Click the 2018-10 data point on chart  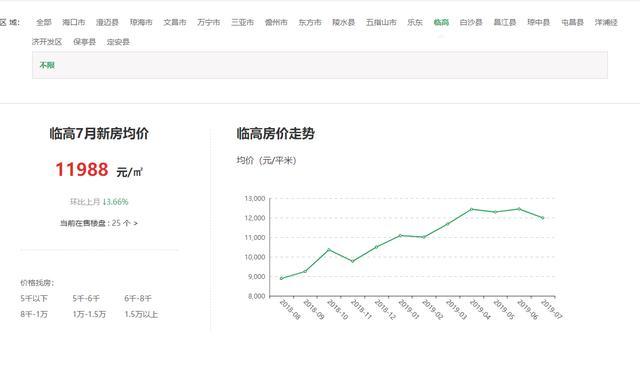[329, 250]
